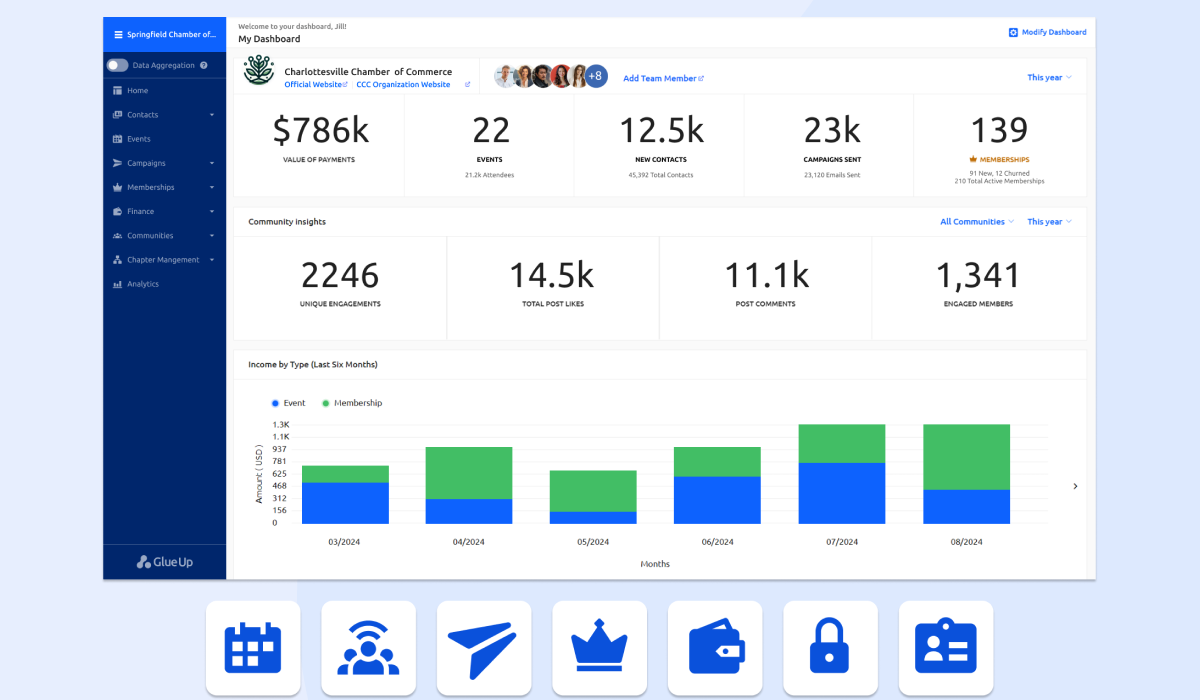Click the contact card icon at bottom right

946,647
